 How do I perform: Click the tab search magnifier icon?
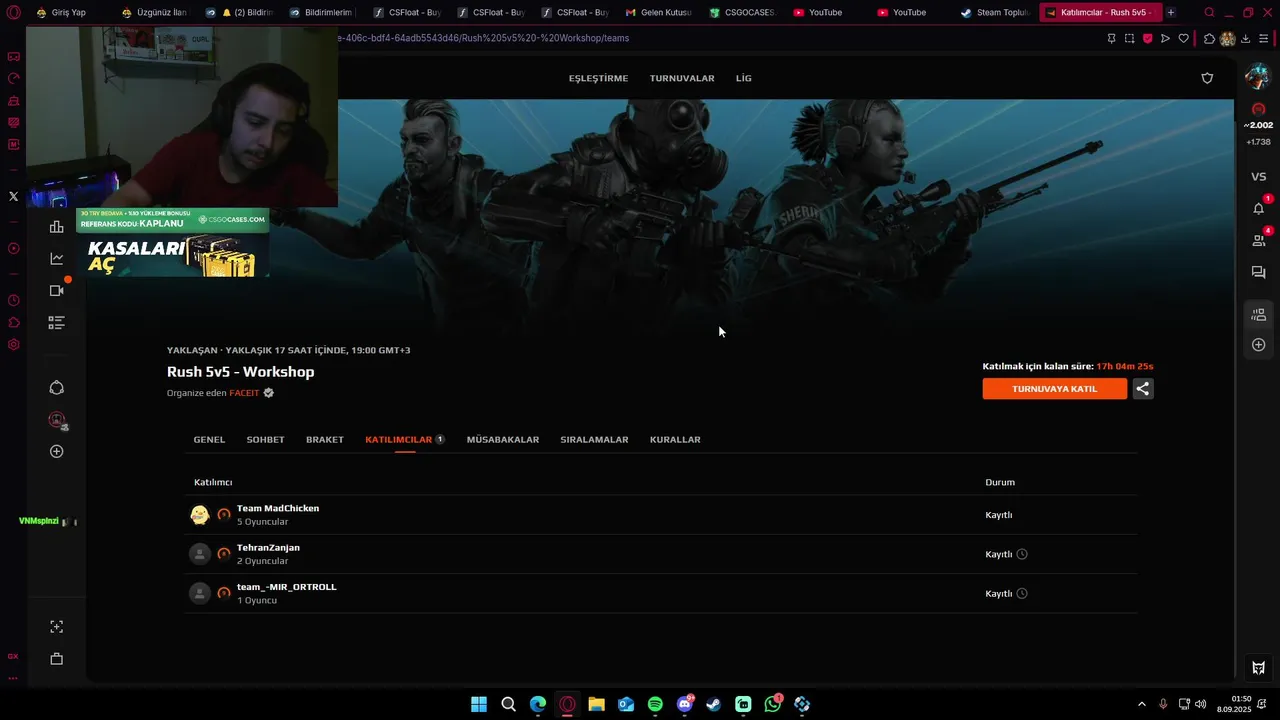click(x=1209, y=12)
